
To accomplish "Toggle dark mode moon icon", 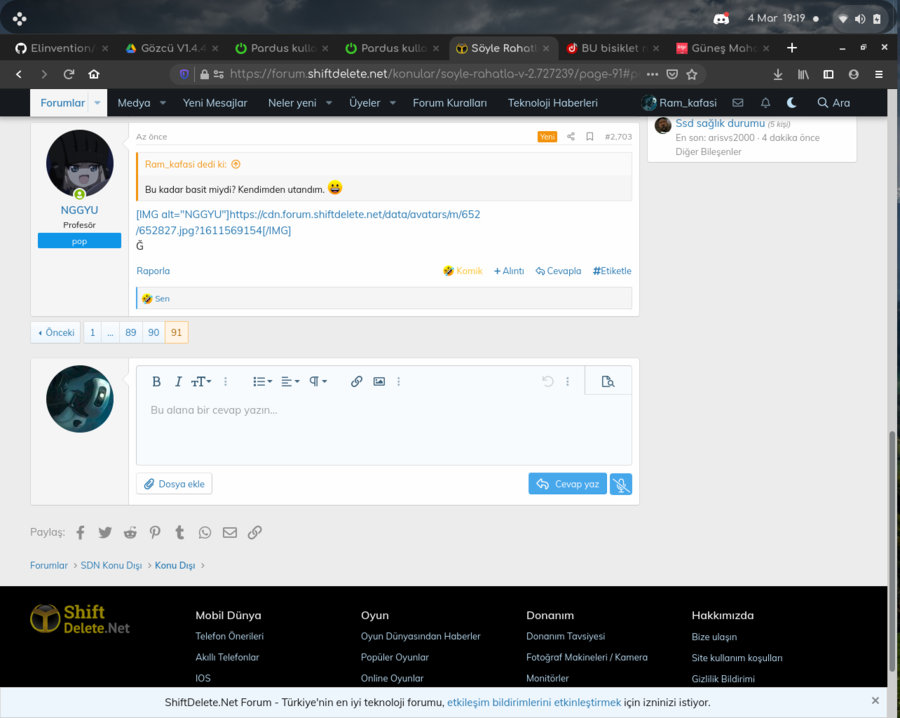I will (792, 103).
